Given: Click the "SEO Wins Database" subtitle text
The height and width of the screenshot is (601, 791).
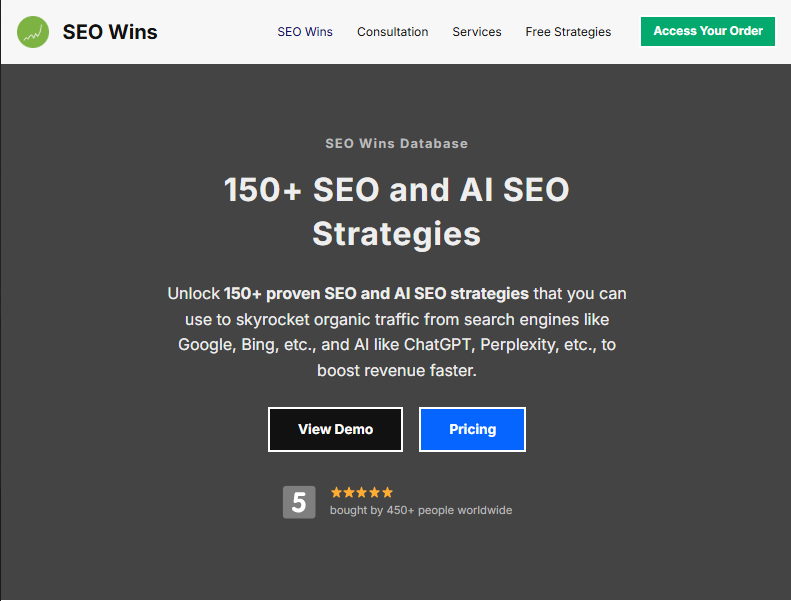Looking at the screenshot, I should (x=396, y=143).
